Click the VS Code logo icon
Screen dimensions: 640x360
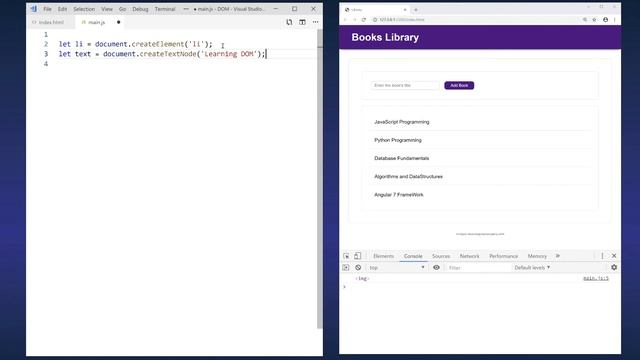[34, 9]
